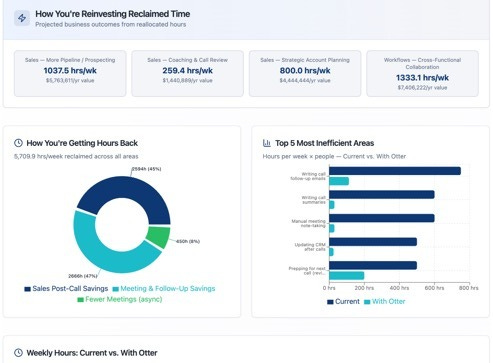
Task: Click the 'Prepping for next call' axis label
Action: pos(307,271)
